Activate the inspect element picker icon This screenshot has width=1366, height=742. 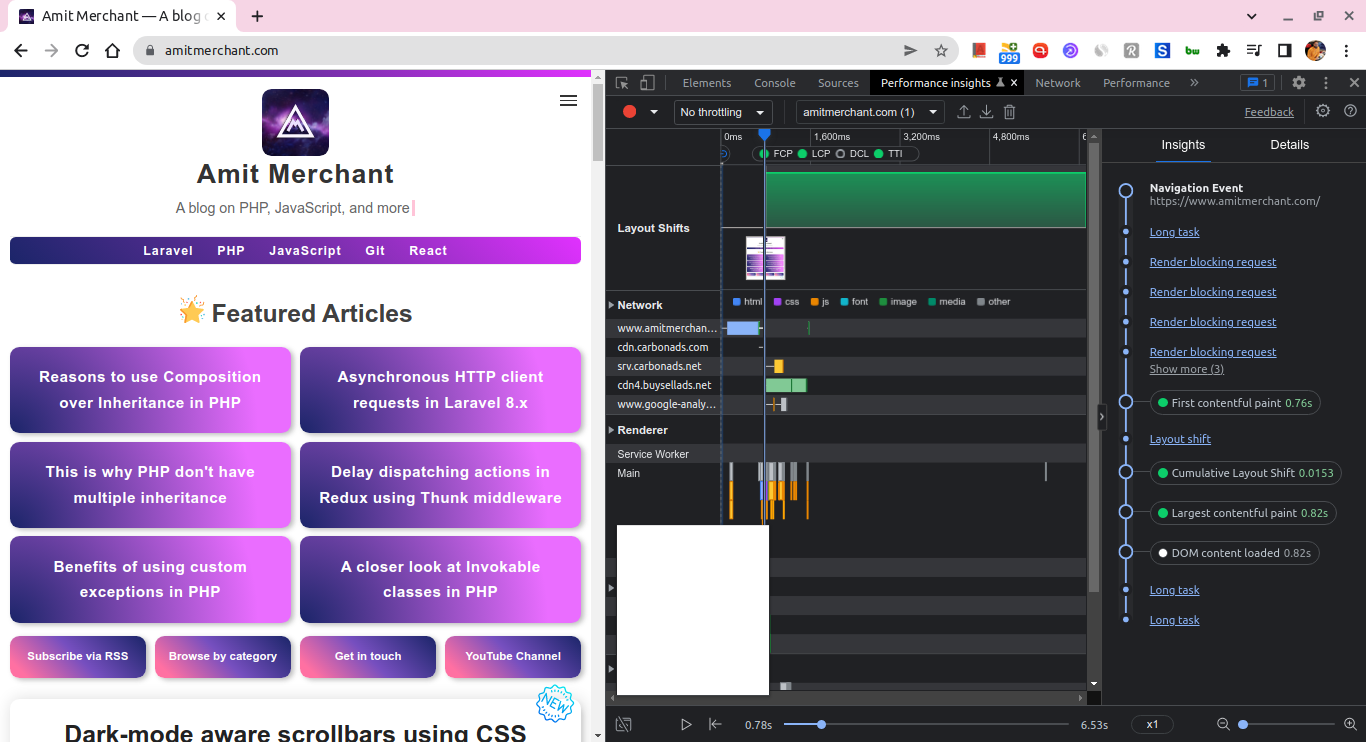click(x=622, y=83)
